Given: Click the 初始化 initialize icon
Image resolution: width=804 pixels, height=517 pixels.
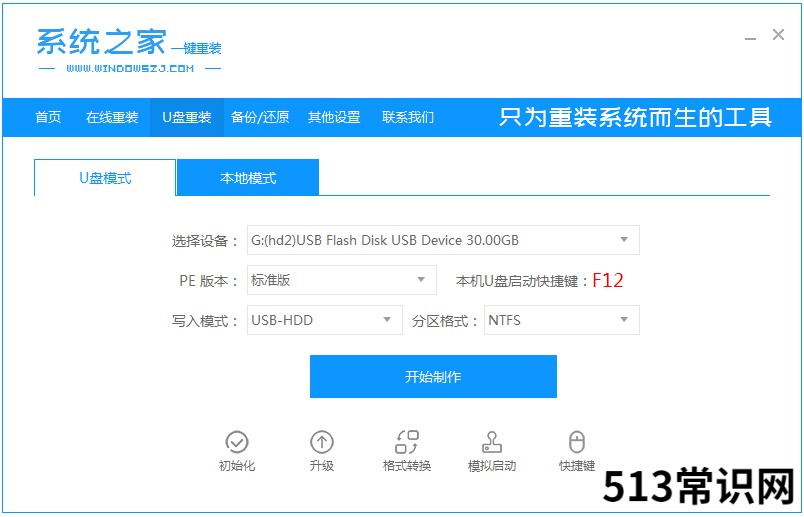Looking at the screenshot, I should pyautogui.click(x=236, y=442).
